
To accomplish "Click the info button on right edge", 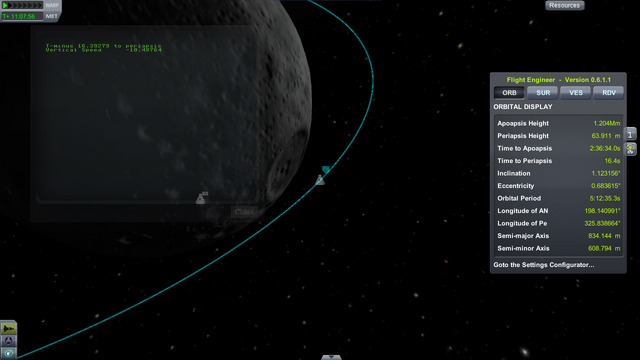I will [x=631, y=133].
